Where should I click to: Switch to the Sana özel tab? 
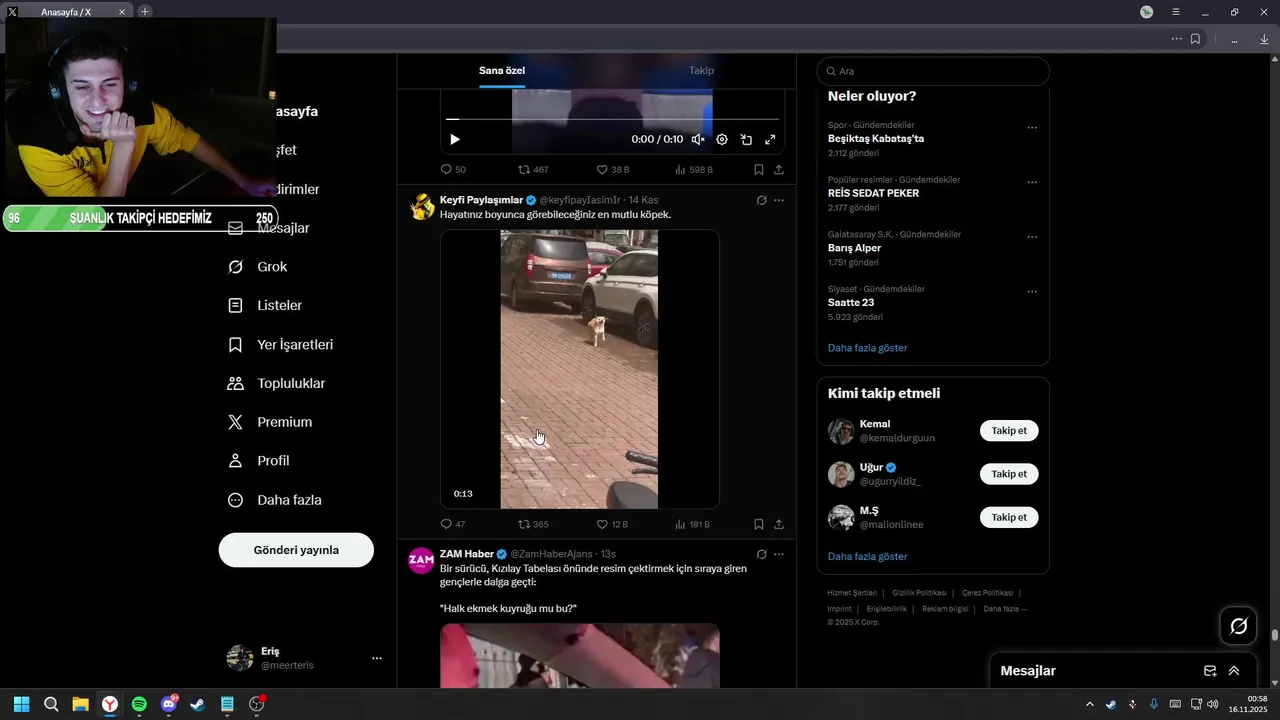(x=502, y=71)
